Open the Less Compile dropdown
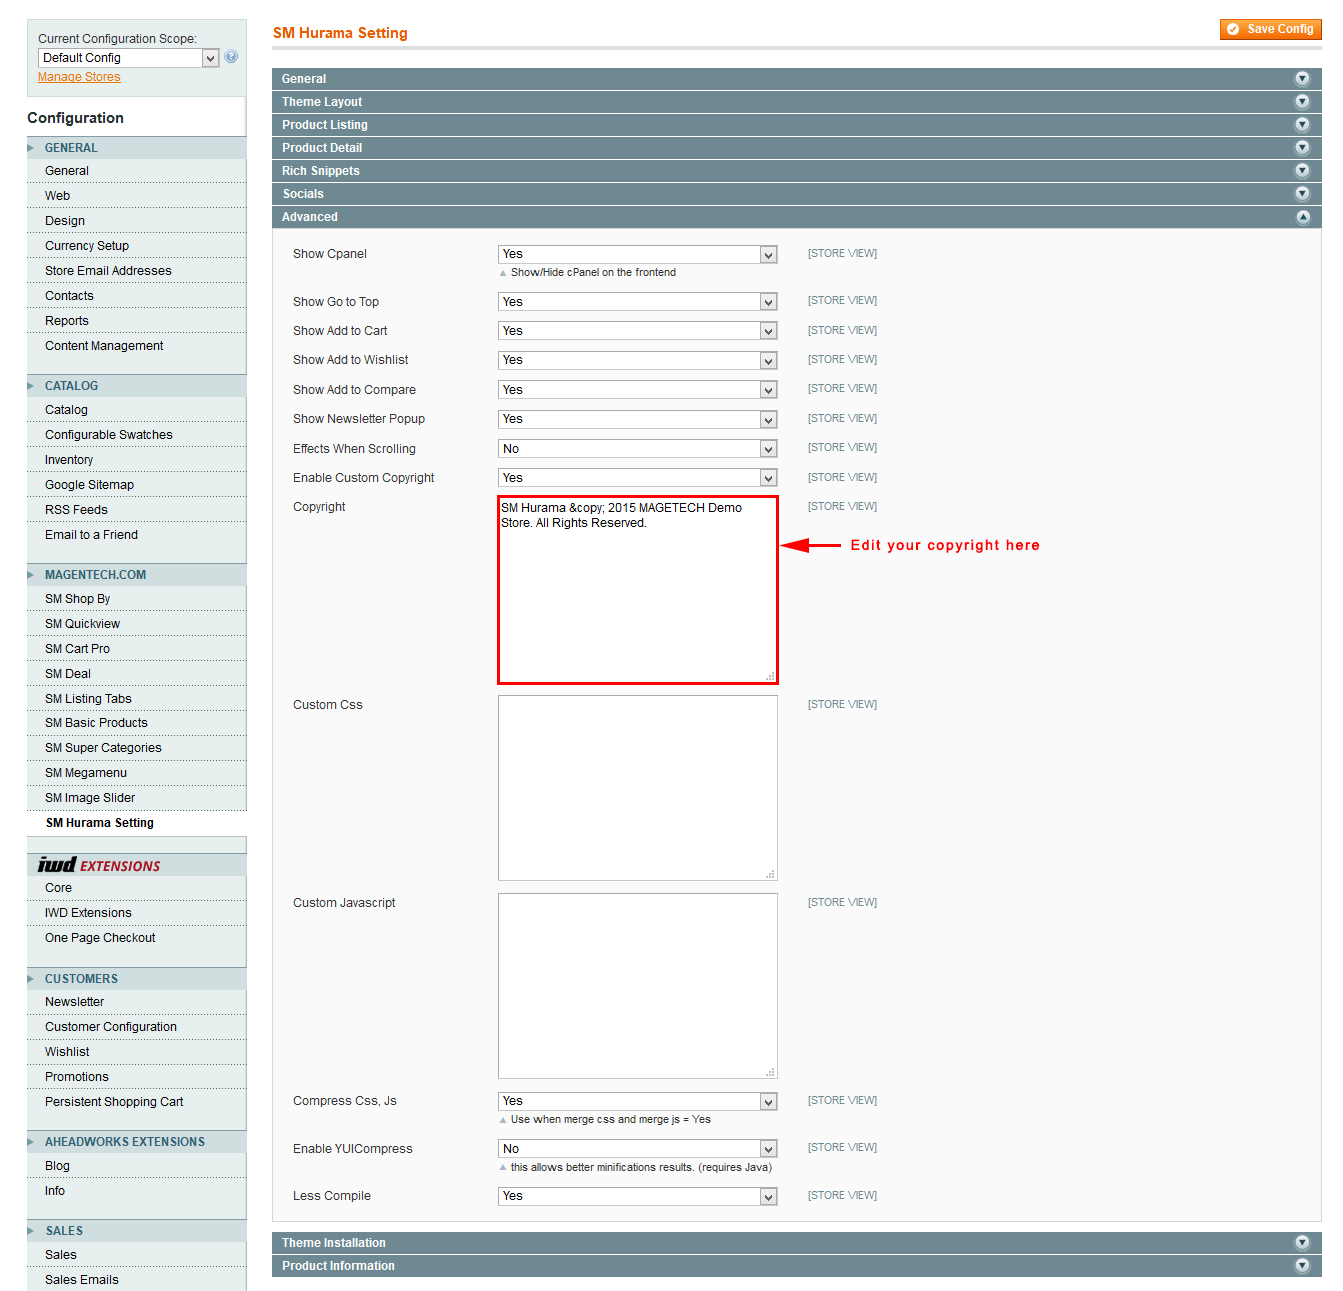This screenshot has width=1343, height=1291. click(638, 1196)
